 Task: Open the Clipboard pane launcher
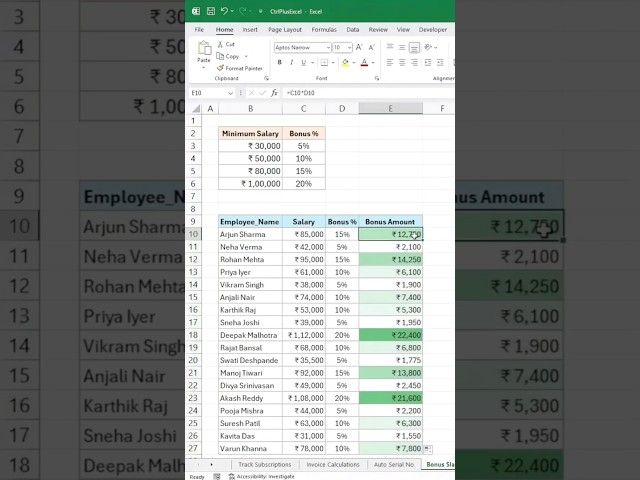click(x=266, y=78)
